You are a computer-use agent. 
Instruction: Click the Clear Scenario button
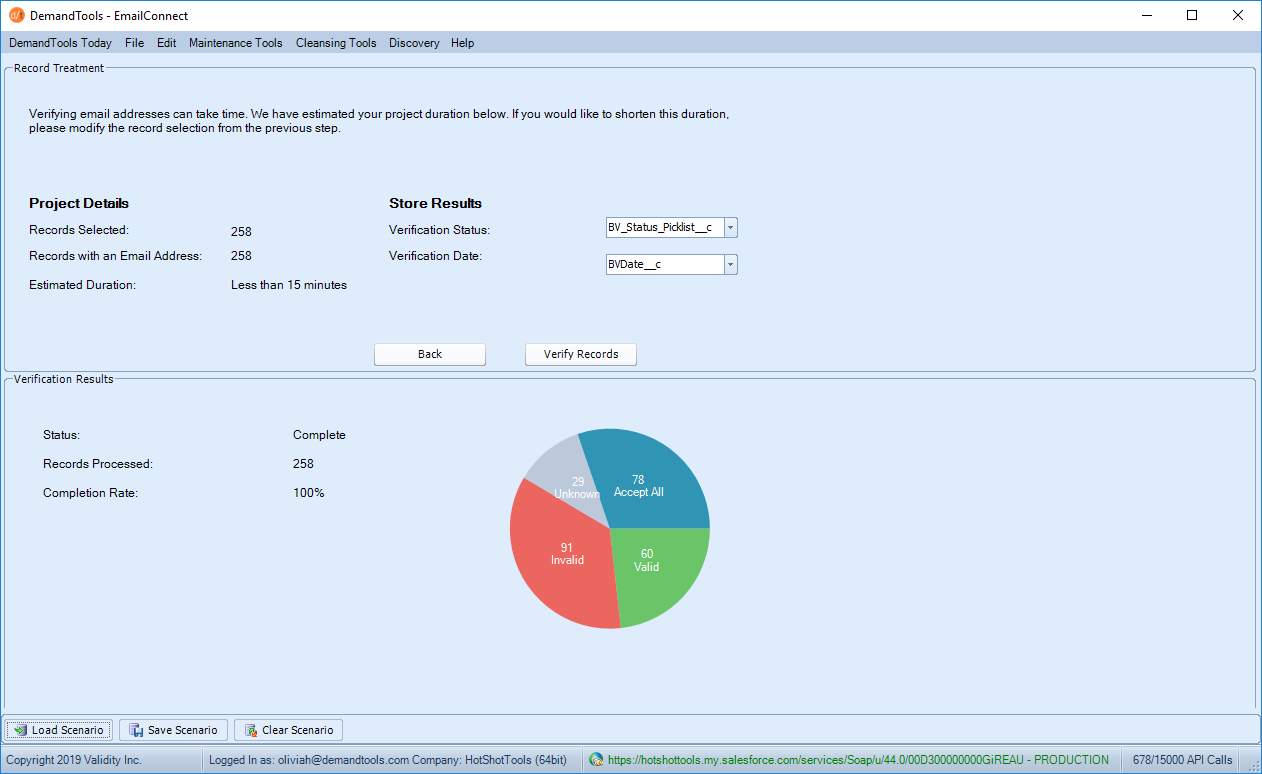coord(289,730)
